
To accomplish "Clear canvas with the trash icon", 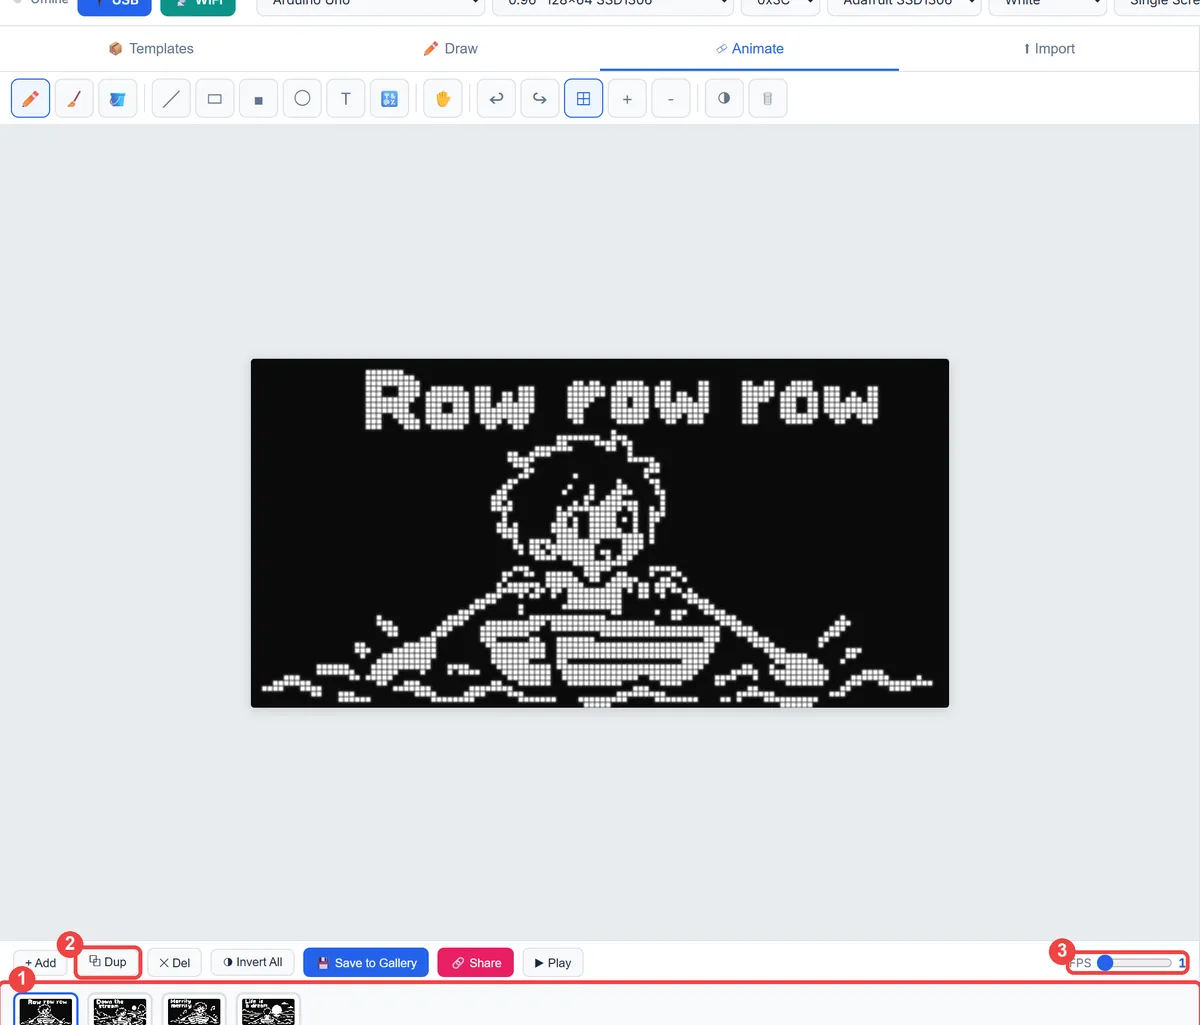I will (768, 99).
